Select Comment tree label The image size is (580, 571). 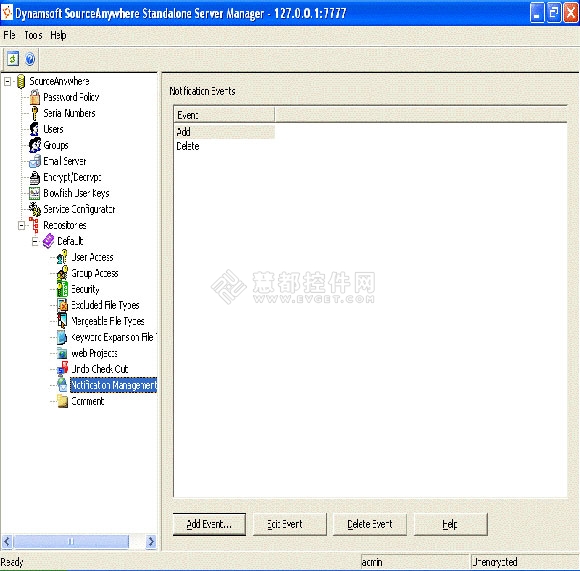click(88, 401)
